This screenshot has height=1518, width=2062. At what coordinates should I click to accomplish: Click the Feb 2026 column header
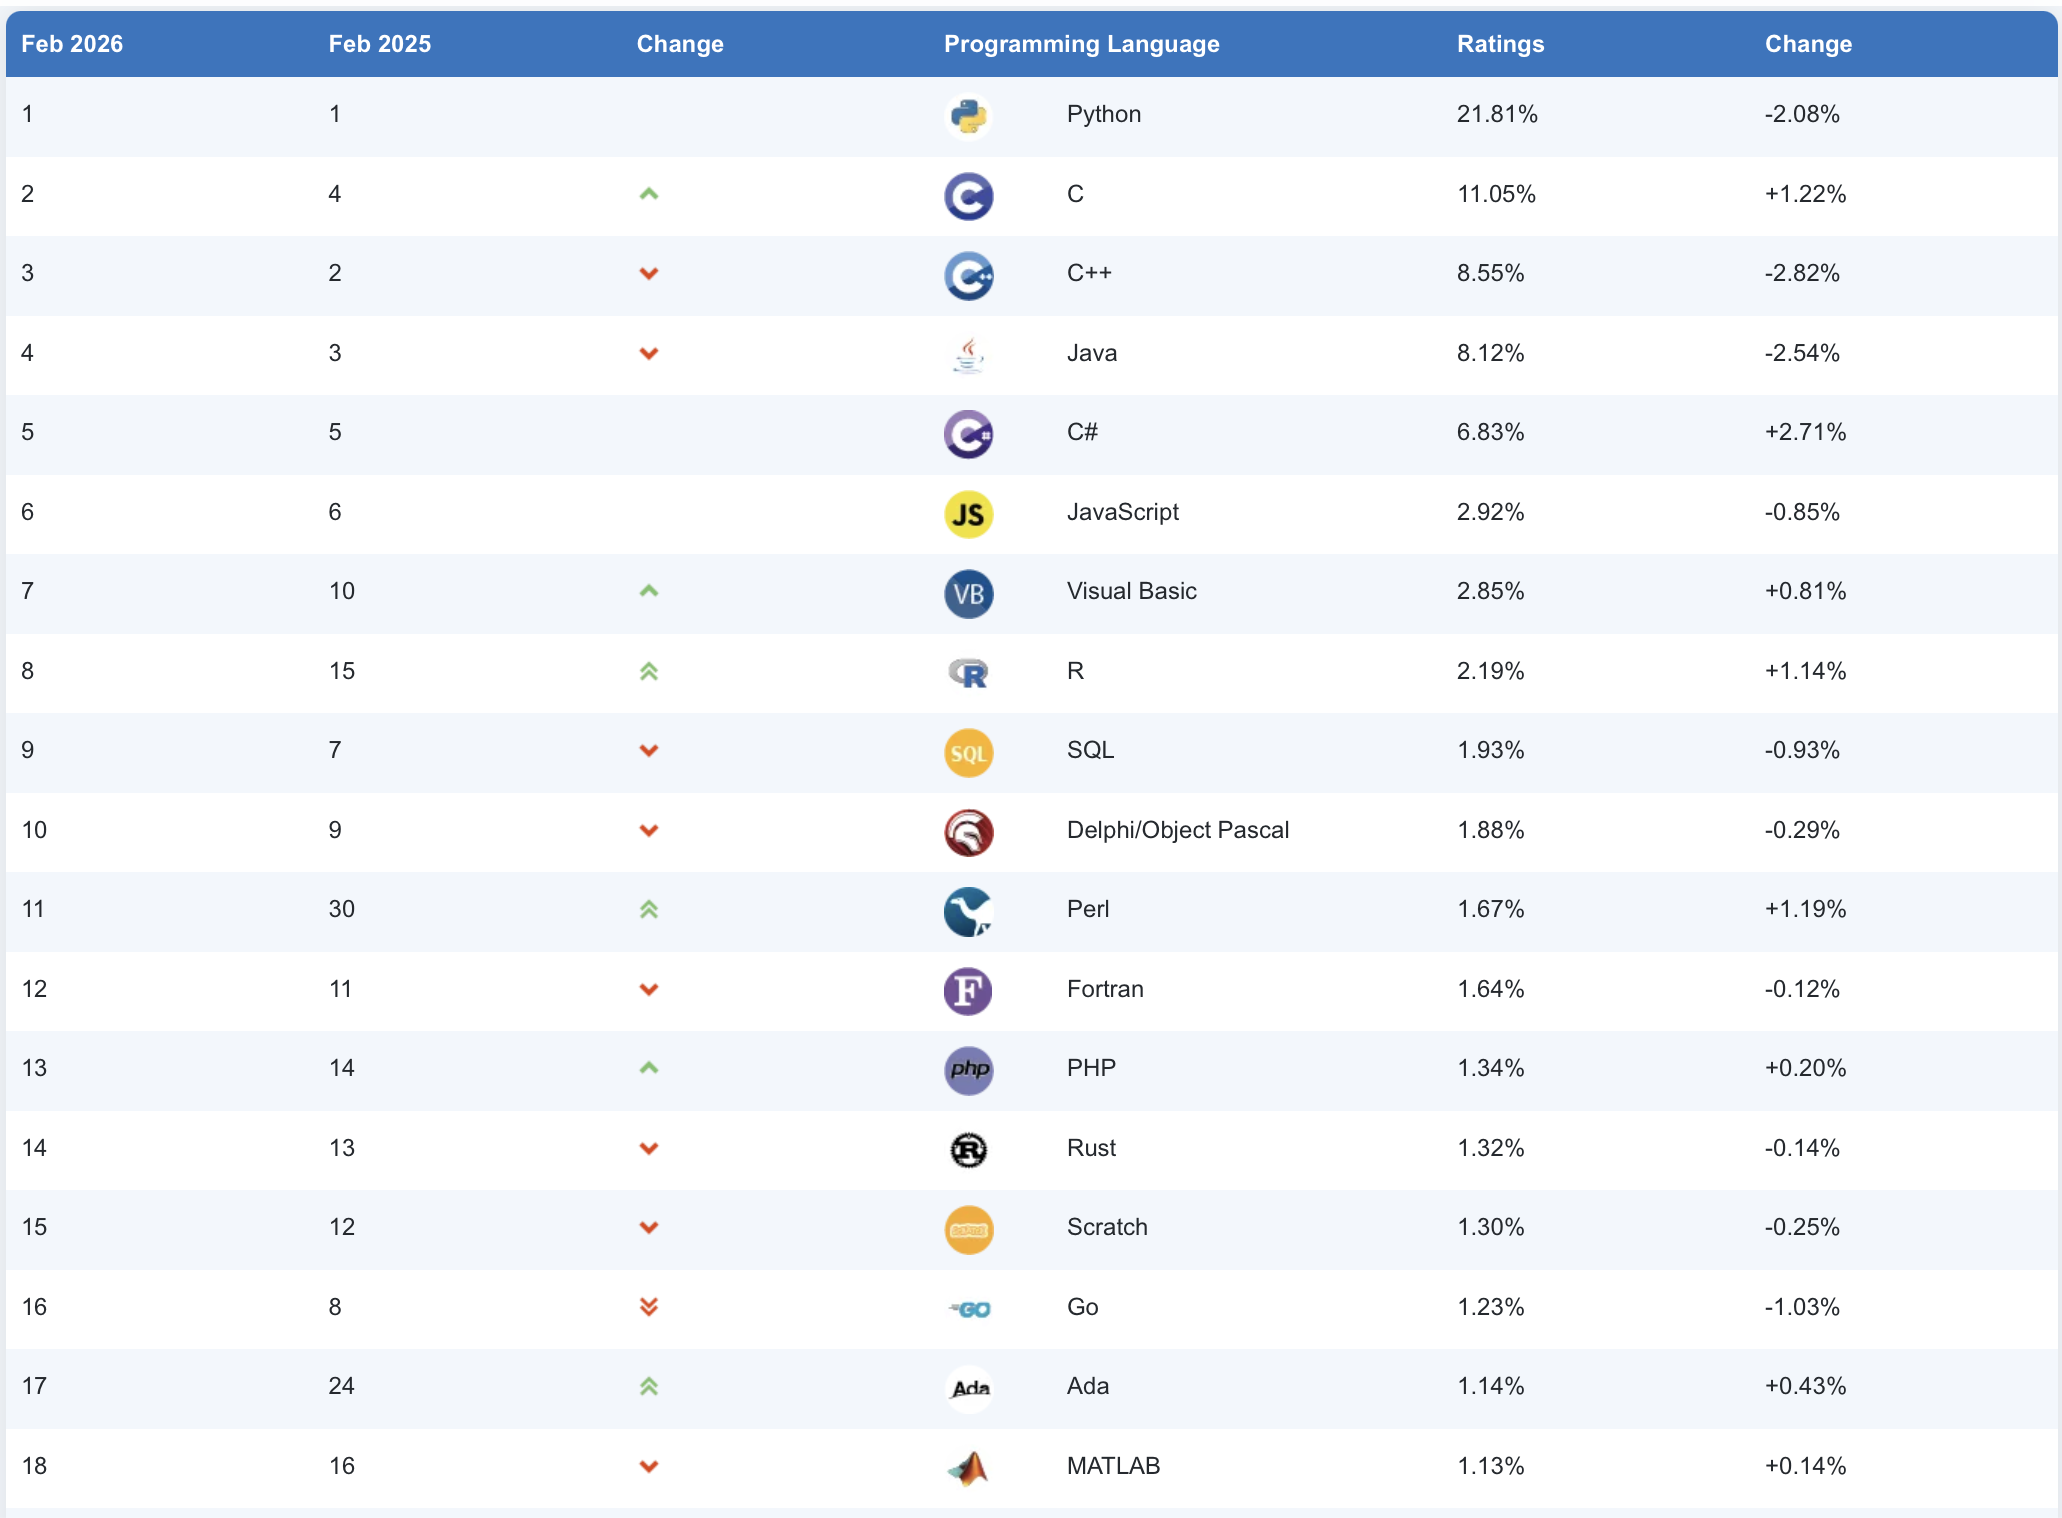tap(72, 44)
